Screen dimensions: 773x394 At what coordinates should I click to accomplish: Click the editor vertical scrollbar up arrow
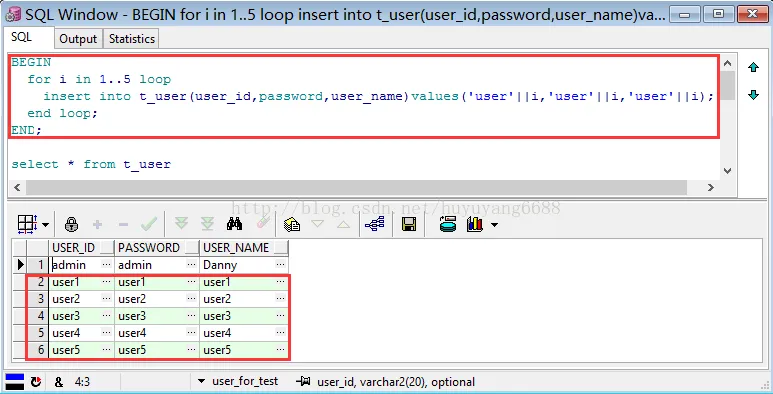(727, 63)
